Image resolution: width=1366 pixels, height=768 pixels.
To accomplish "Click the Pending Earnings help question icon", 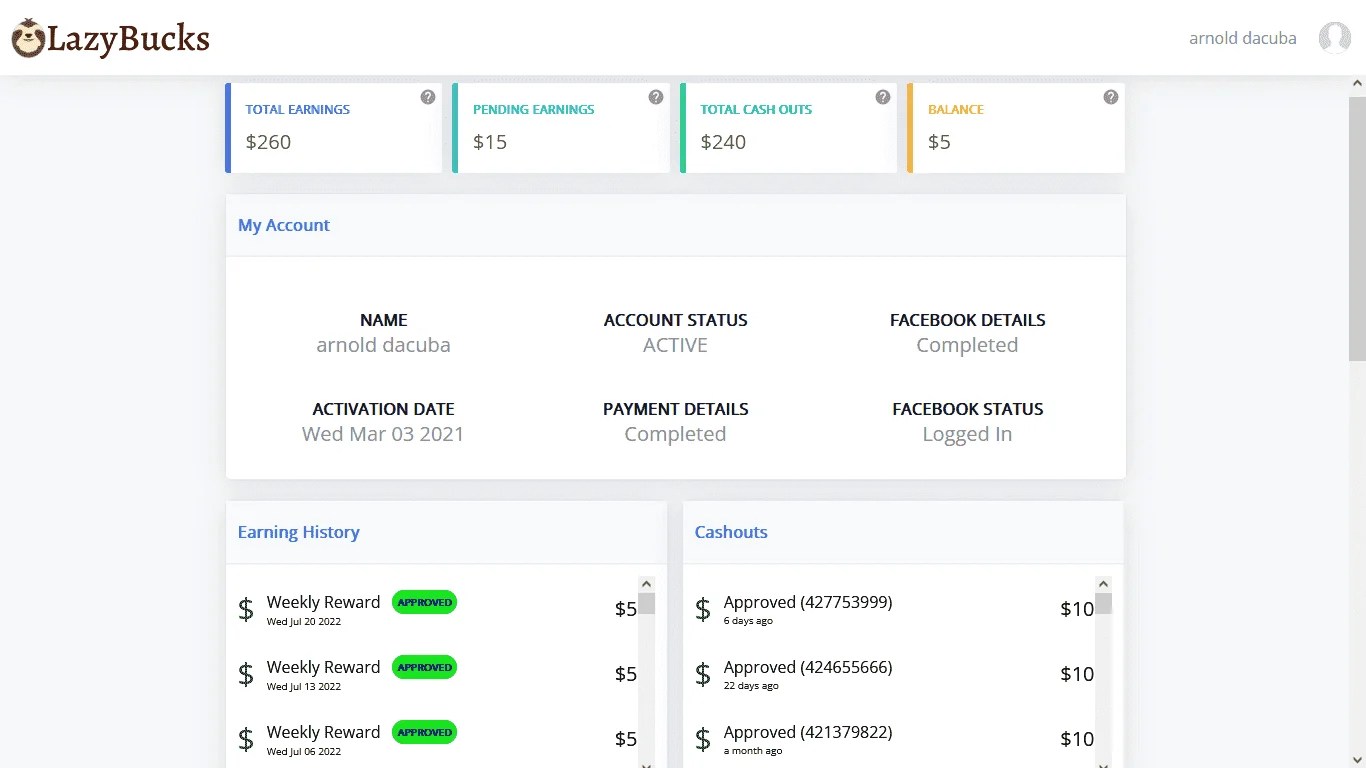I will click(x=656, y=97).
